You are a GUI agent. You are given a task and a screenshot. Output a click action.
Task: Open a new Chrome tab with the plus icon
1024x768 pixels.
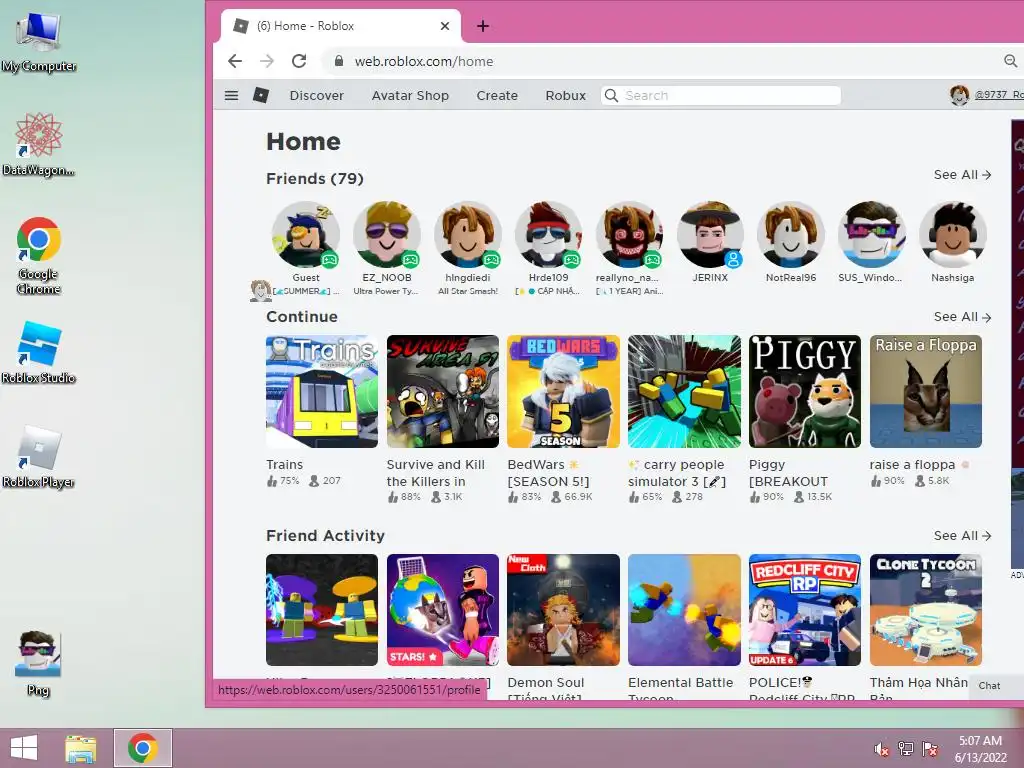[483, 26]
